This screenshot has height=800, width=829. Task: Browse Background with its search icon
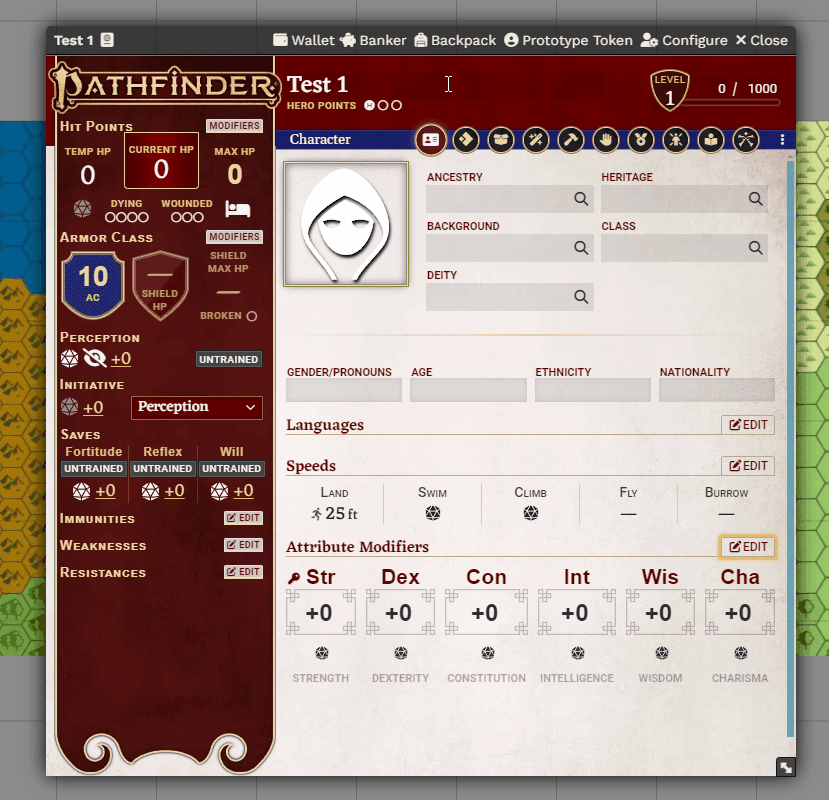point(581,247)
